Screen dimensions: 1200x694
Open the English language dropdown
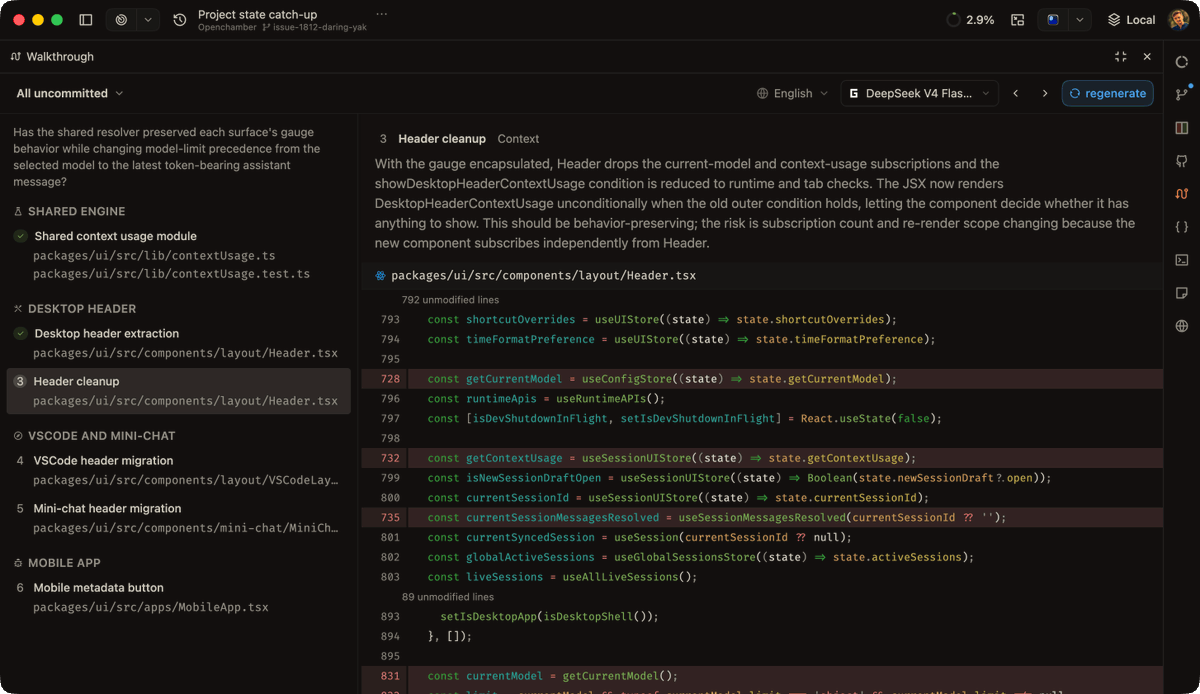[x=793, y=93]
